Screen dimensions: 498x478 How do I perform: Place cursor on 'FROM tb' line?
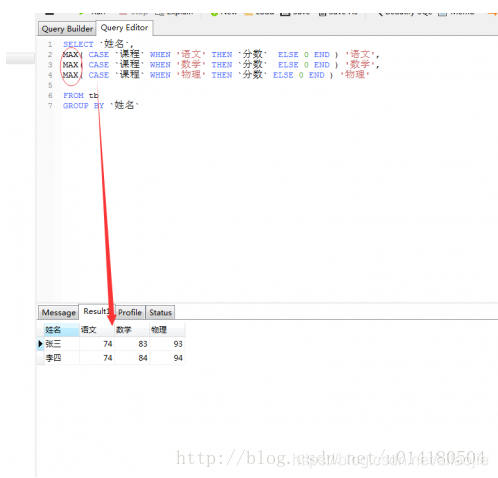coord(81,96)
